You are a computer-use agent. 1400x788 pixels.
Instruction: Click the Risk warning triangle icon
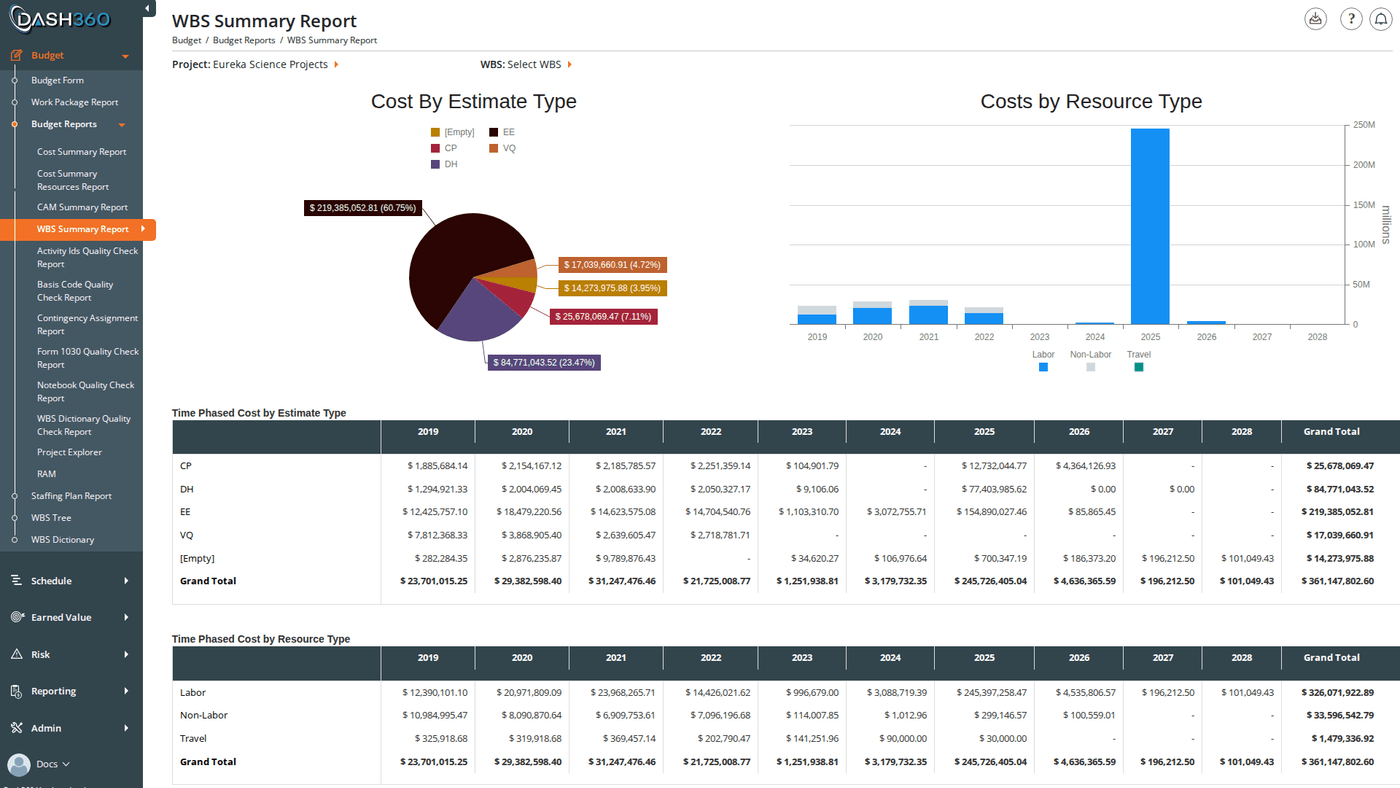click(16, 655)
